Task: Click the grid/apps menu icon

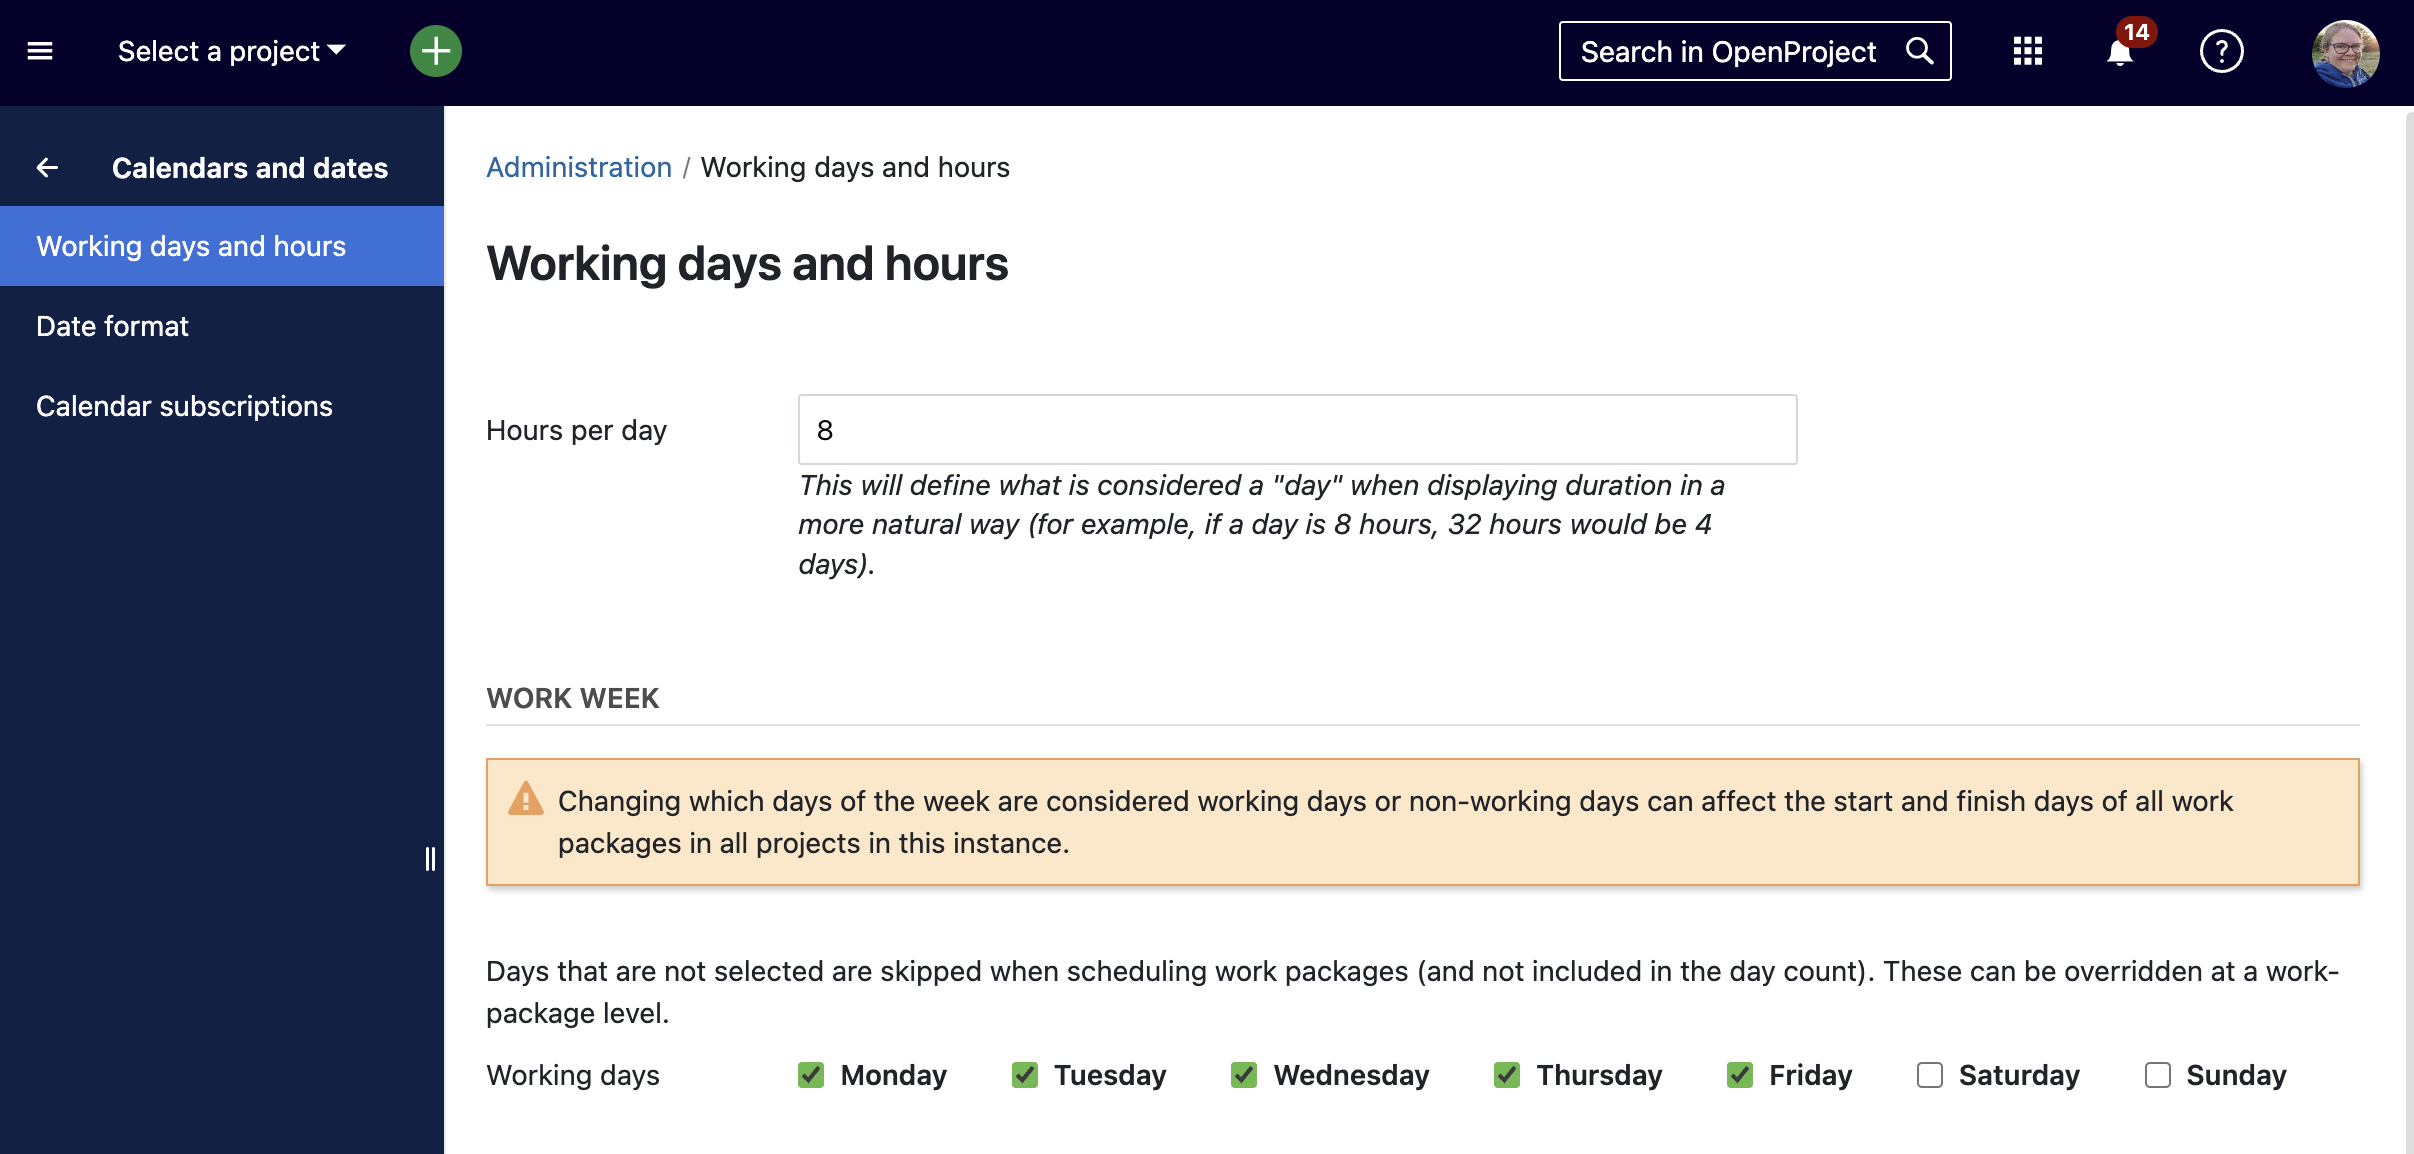Action: 2028,49
